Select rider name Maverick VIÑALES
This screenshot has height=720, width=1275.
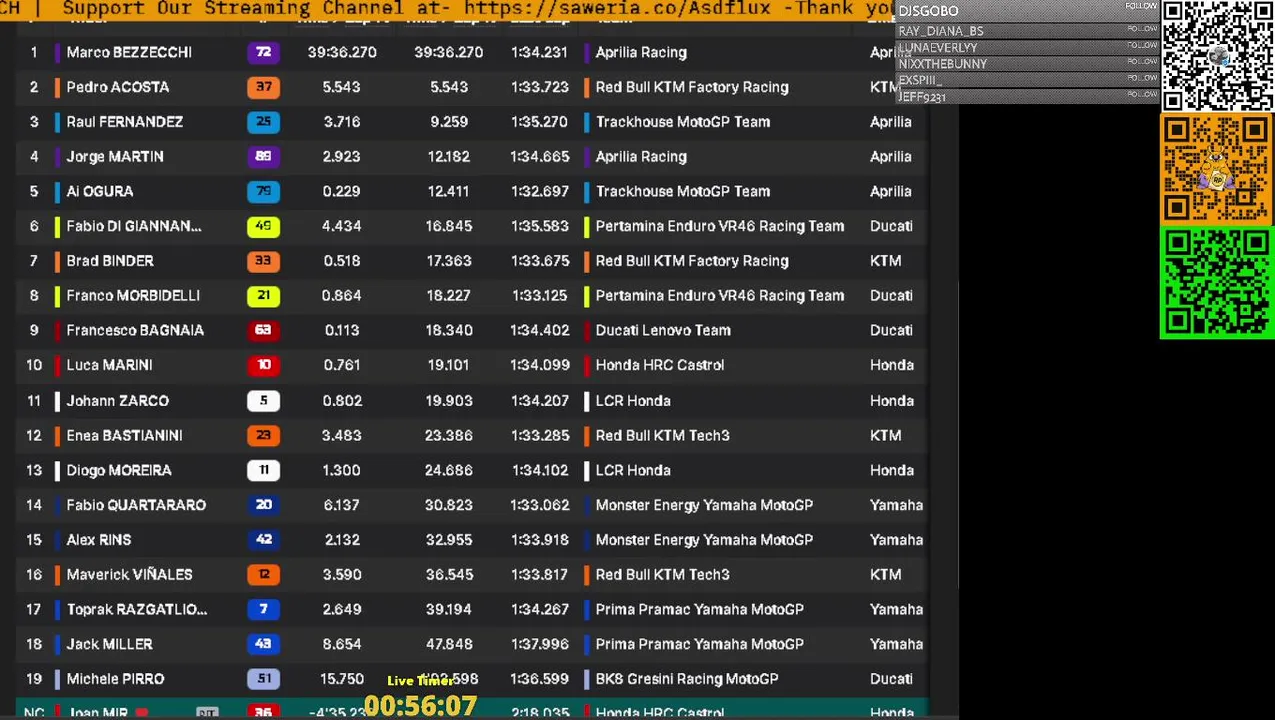click(129, 575)
